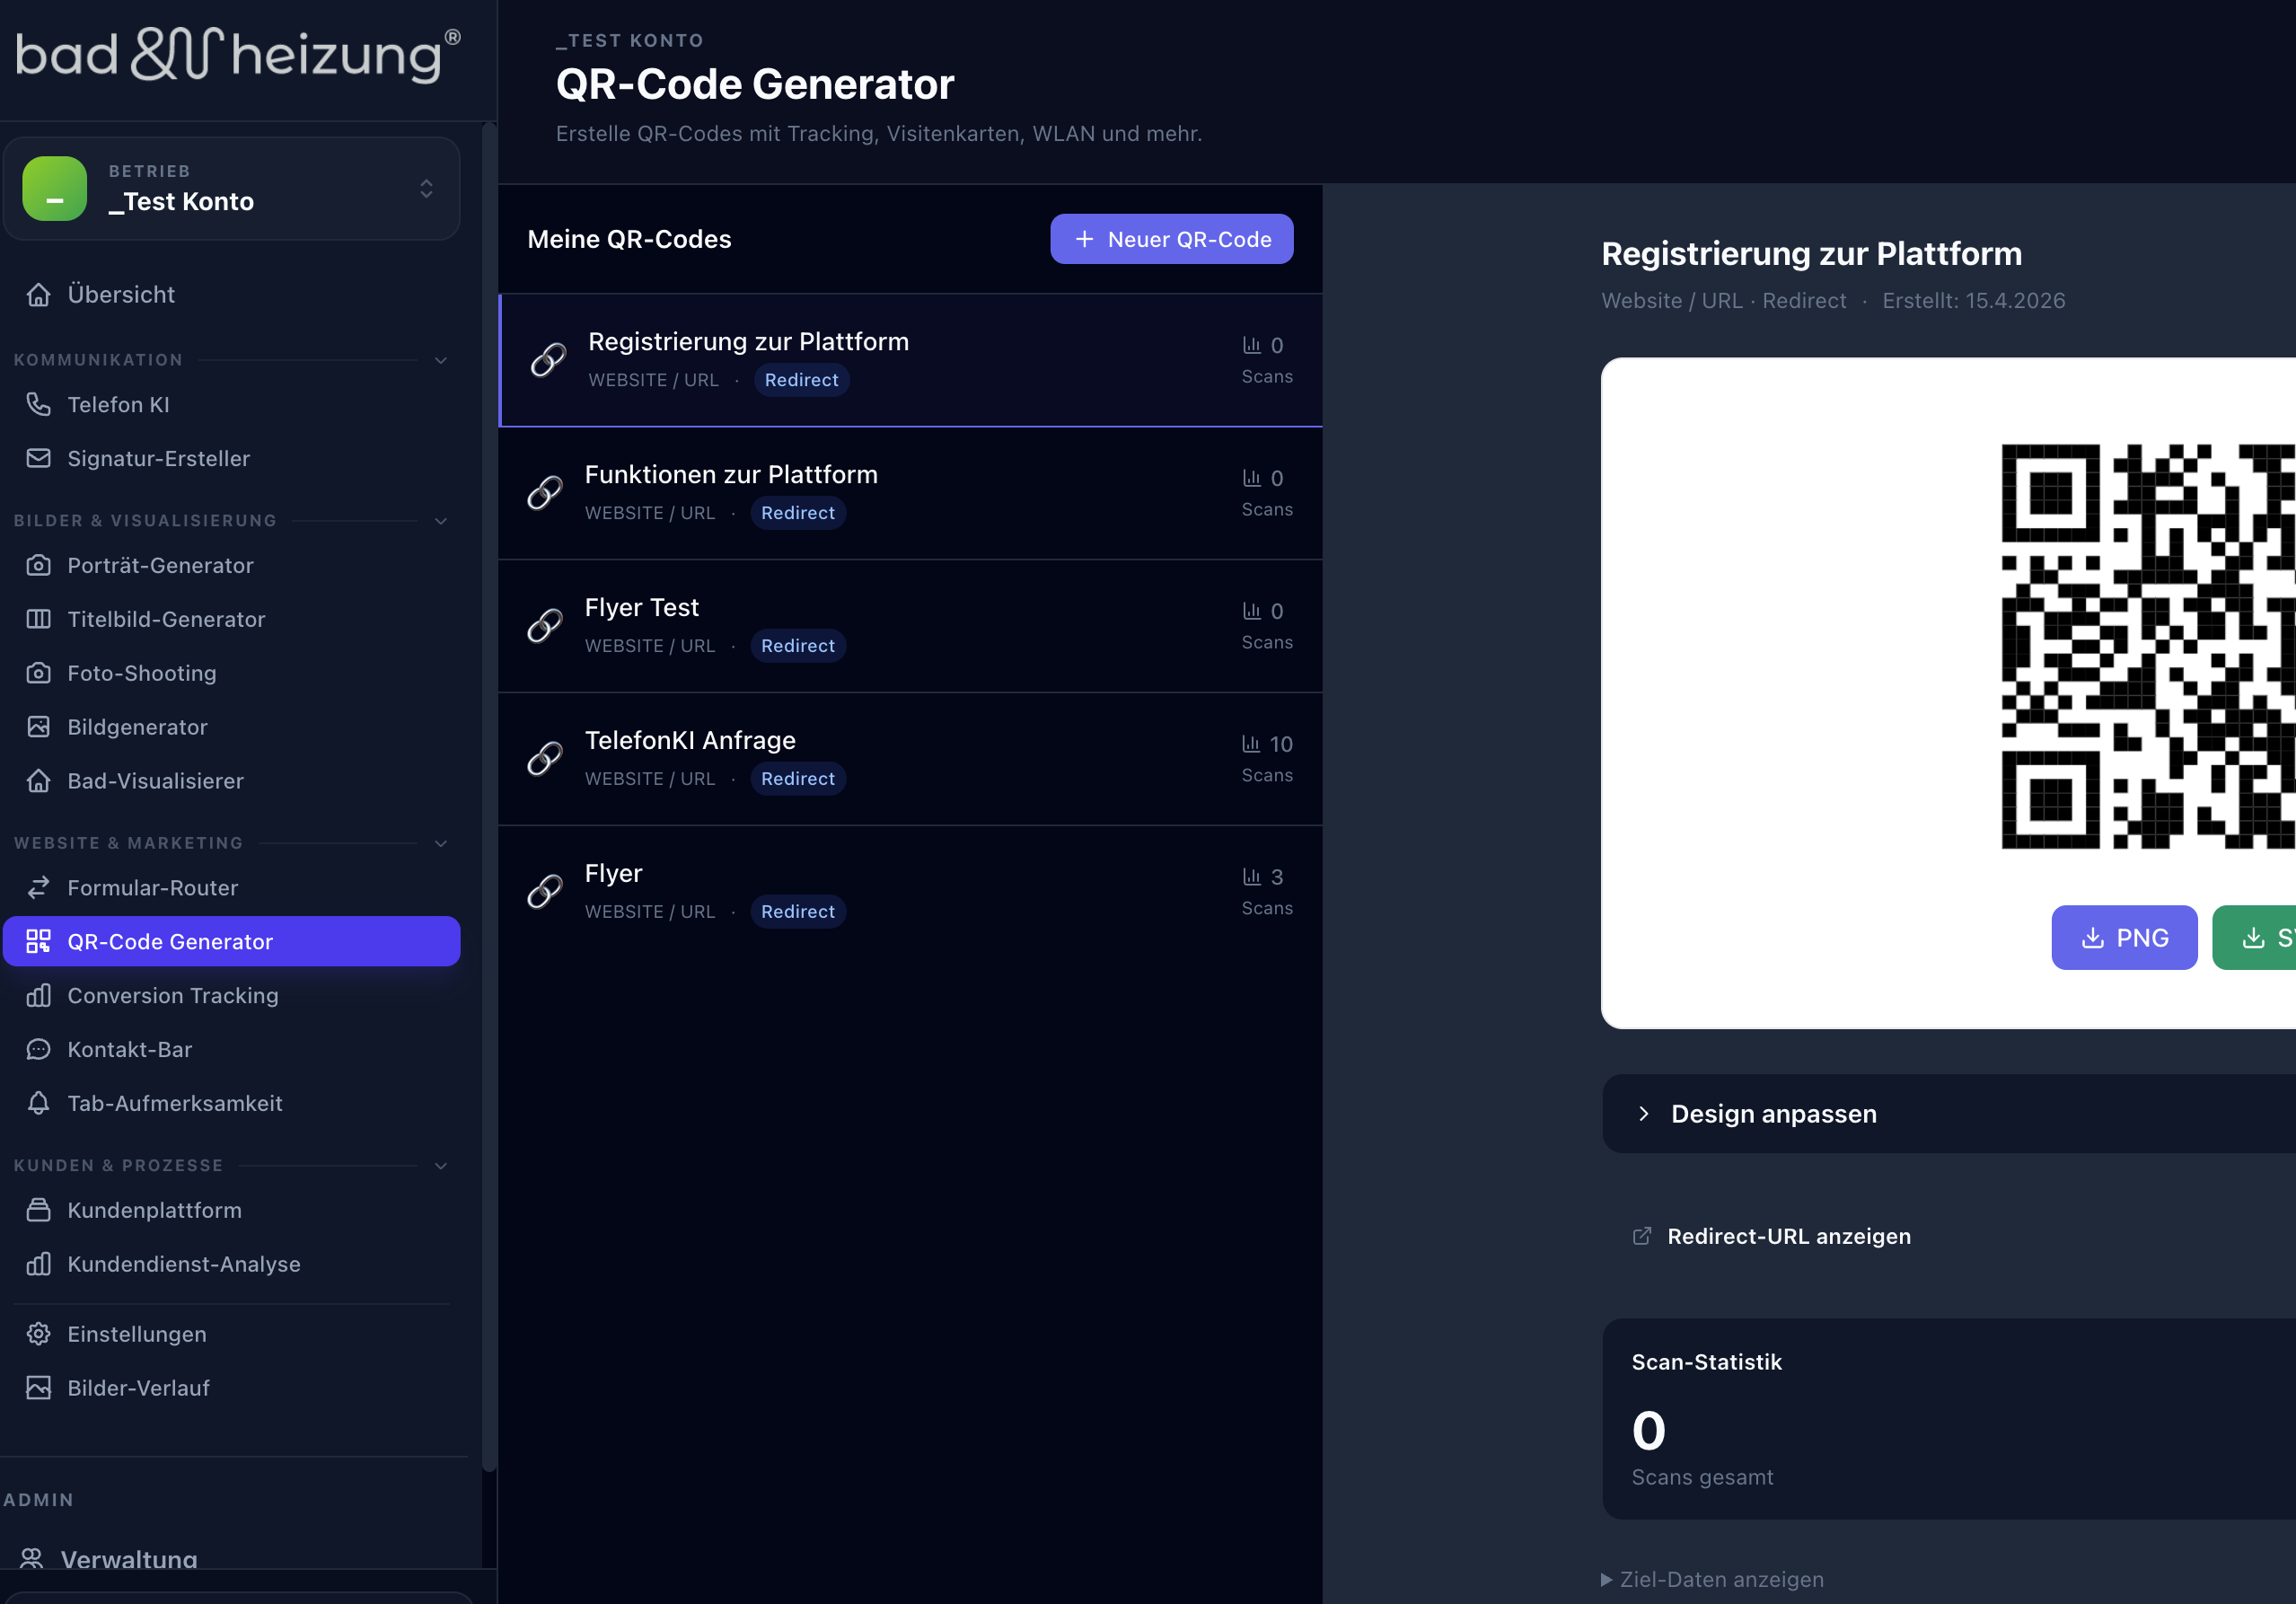This screenshot has height=1604, width=2296.
Task: Click Redirect badge on Flyer Test row
Action: (798, 646)
